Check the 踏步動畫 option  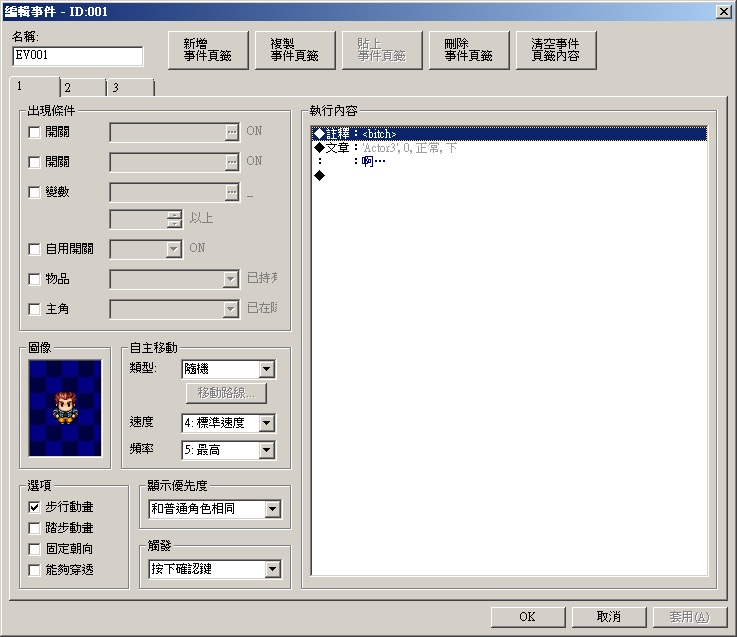pyautogui.click(x=34, y=528)
